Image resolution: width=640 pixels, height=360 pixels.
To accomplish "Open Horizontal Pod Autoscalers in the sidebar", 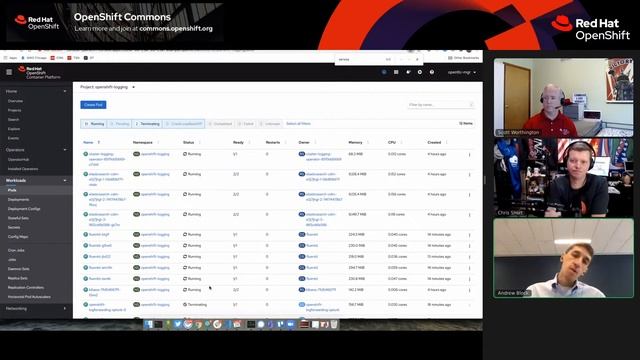I will click(x=29, y=297).
